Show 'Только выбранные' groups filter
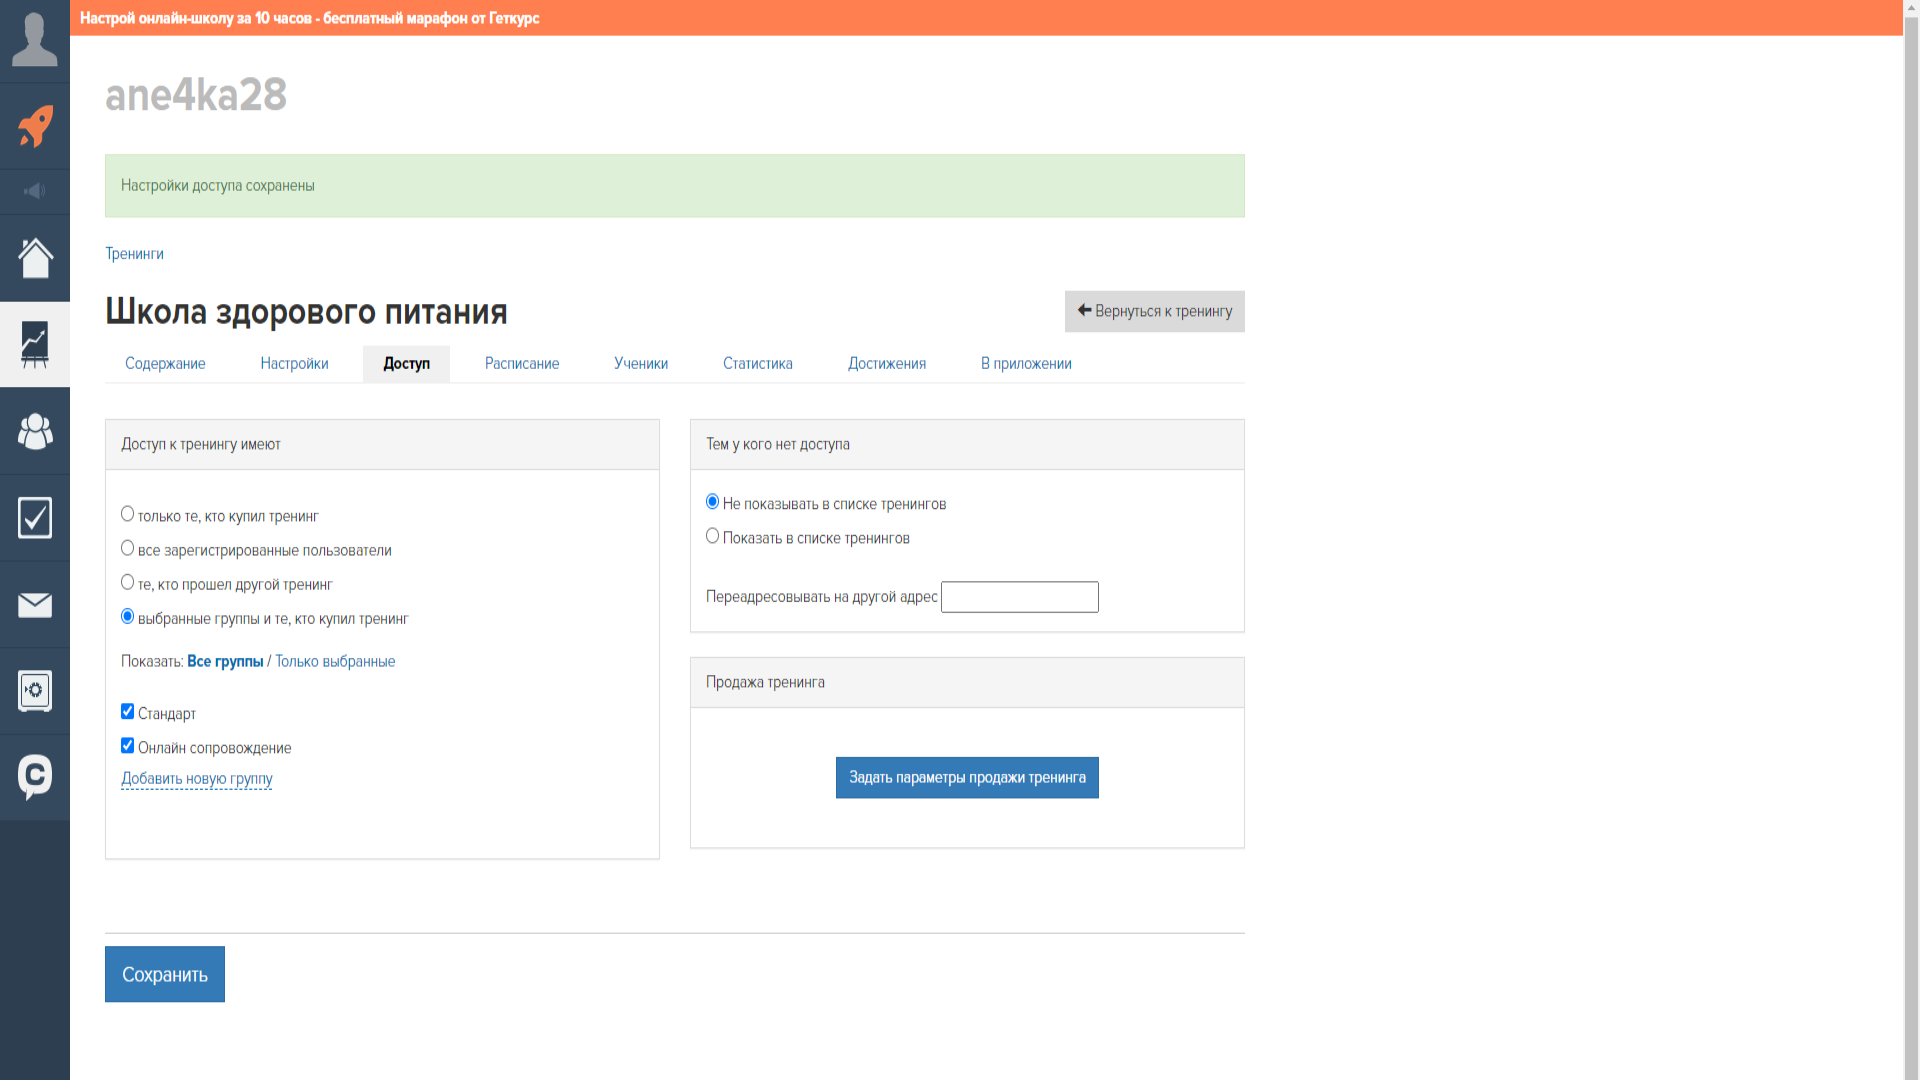This screenshot has width=1920, height=1080. coord(335,662)
